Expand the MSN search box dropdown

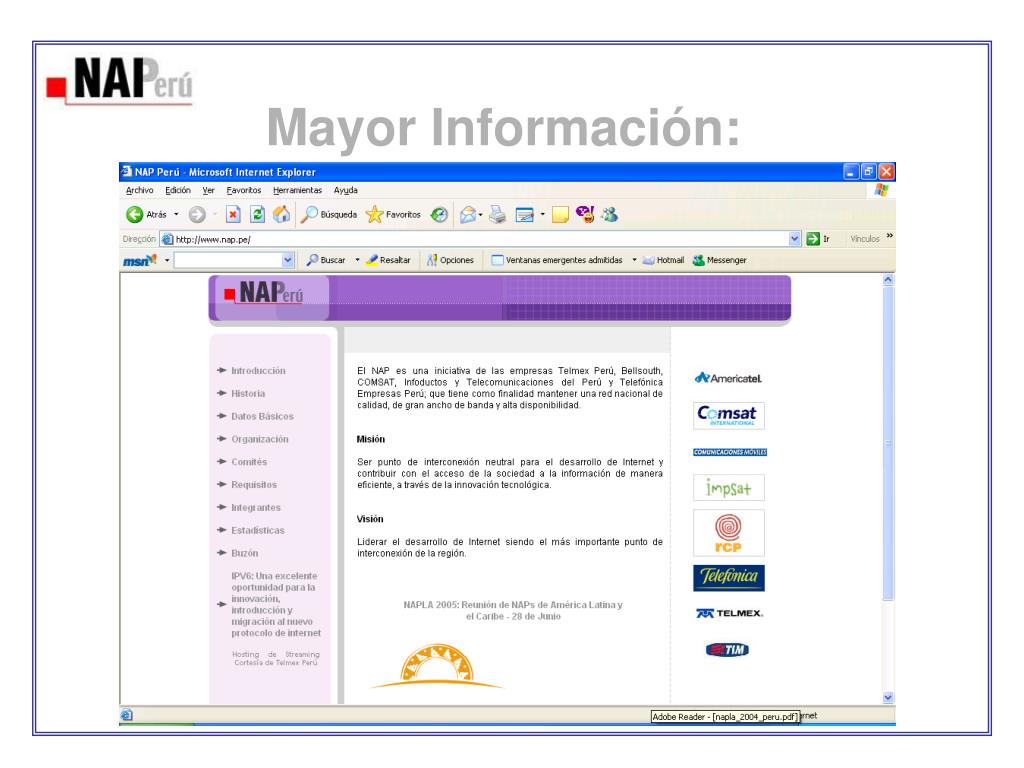click(x=288, y=260)
